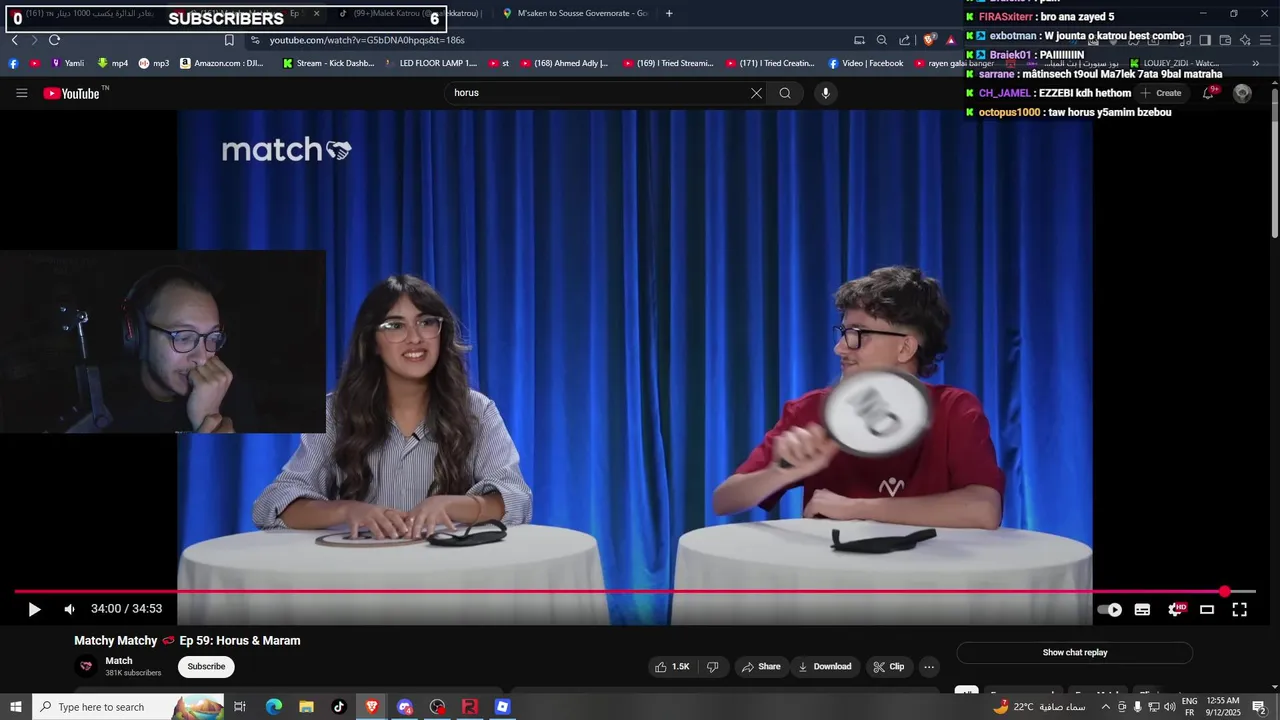This screenshot has width=1280, height=720.
Task: Open the YouTube hamburger guide menu
Action: tap(22, 93)
